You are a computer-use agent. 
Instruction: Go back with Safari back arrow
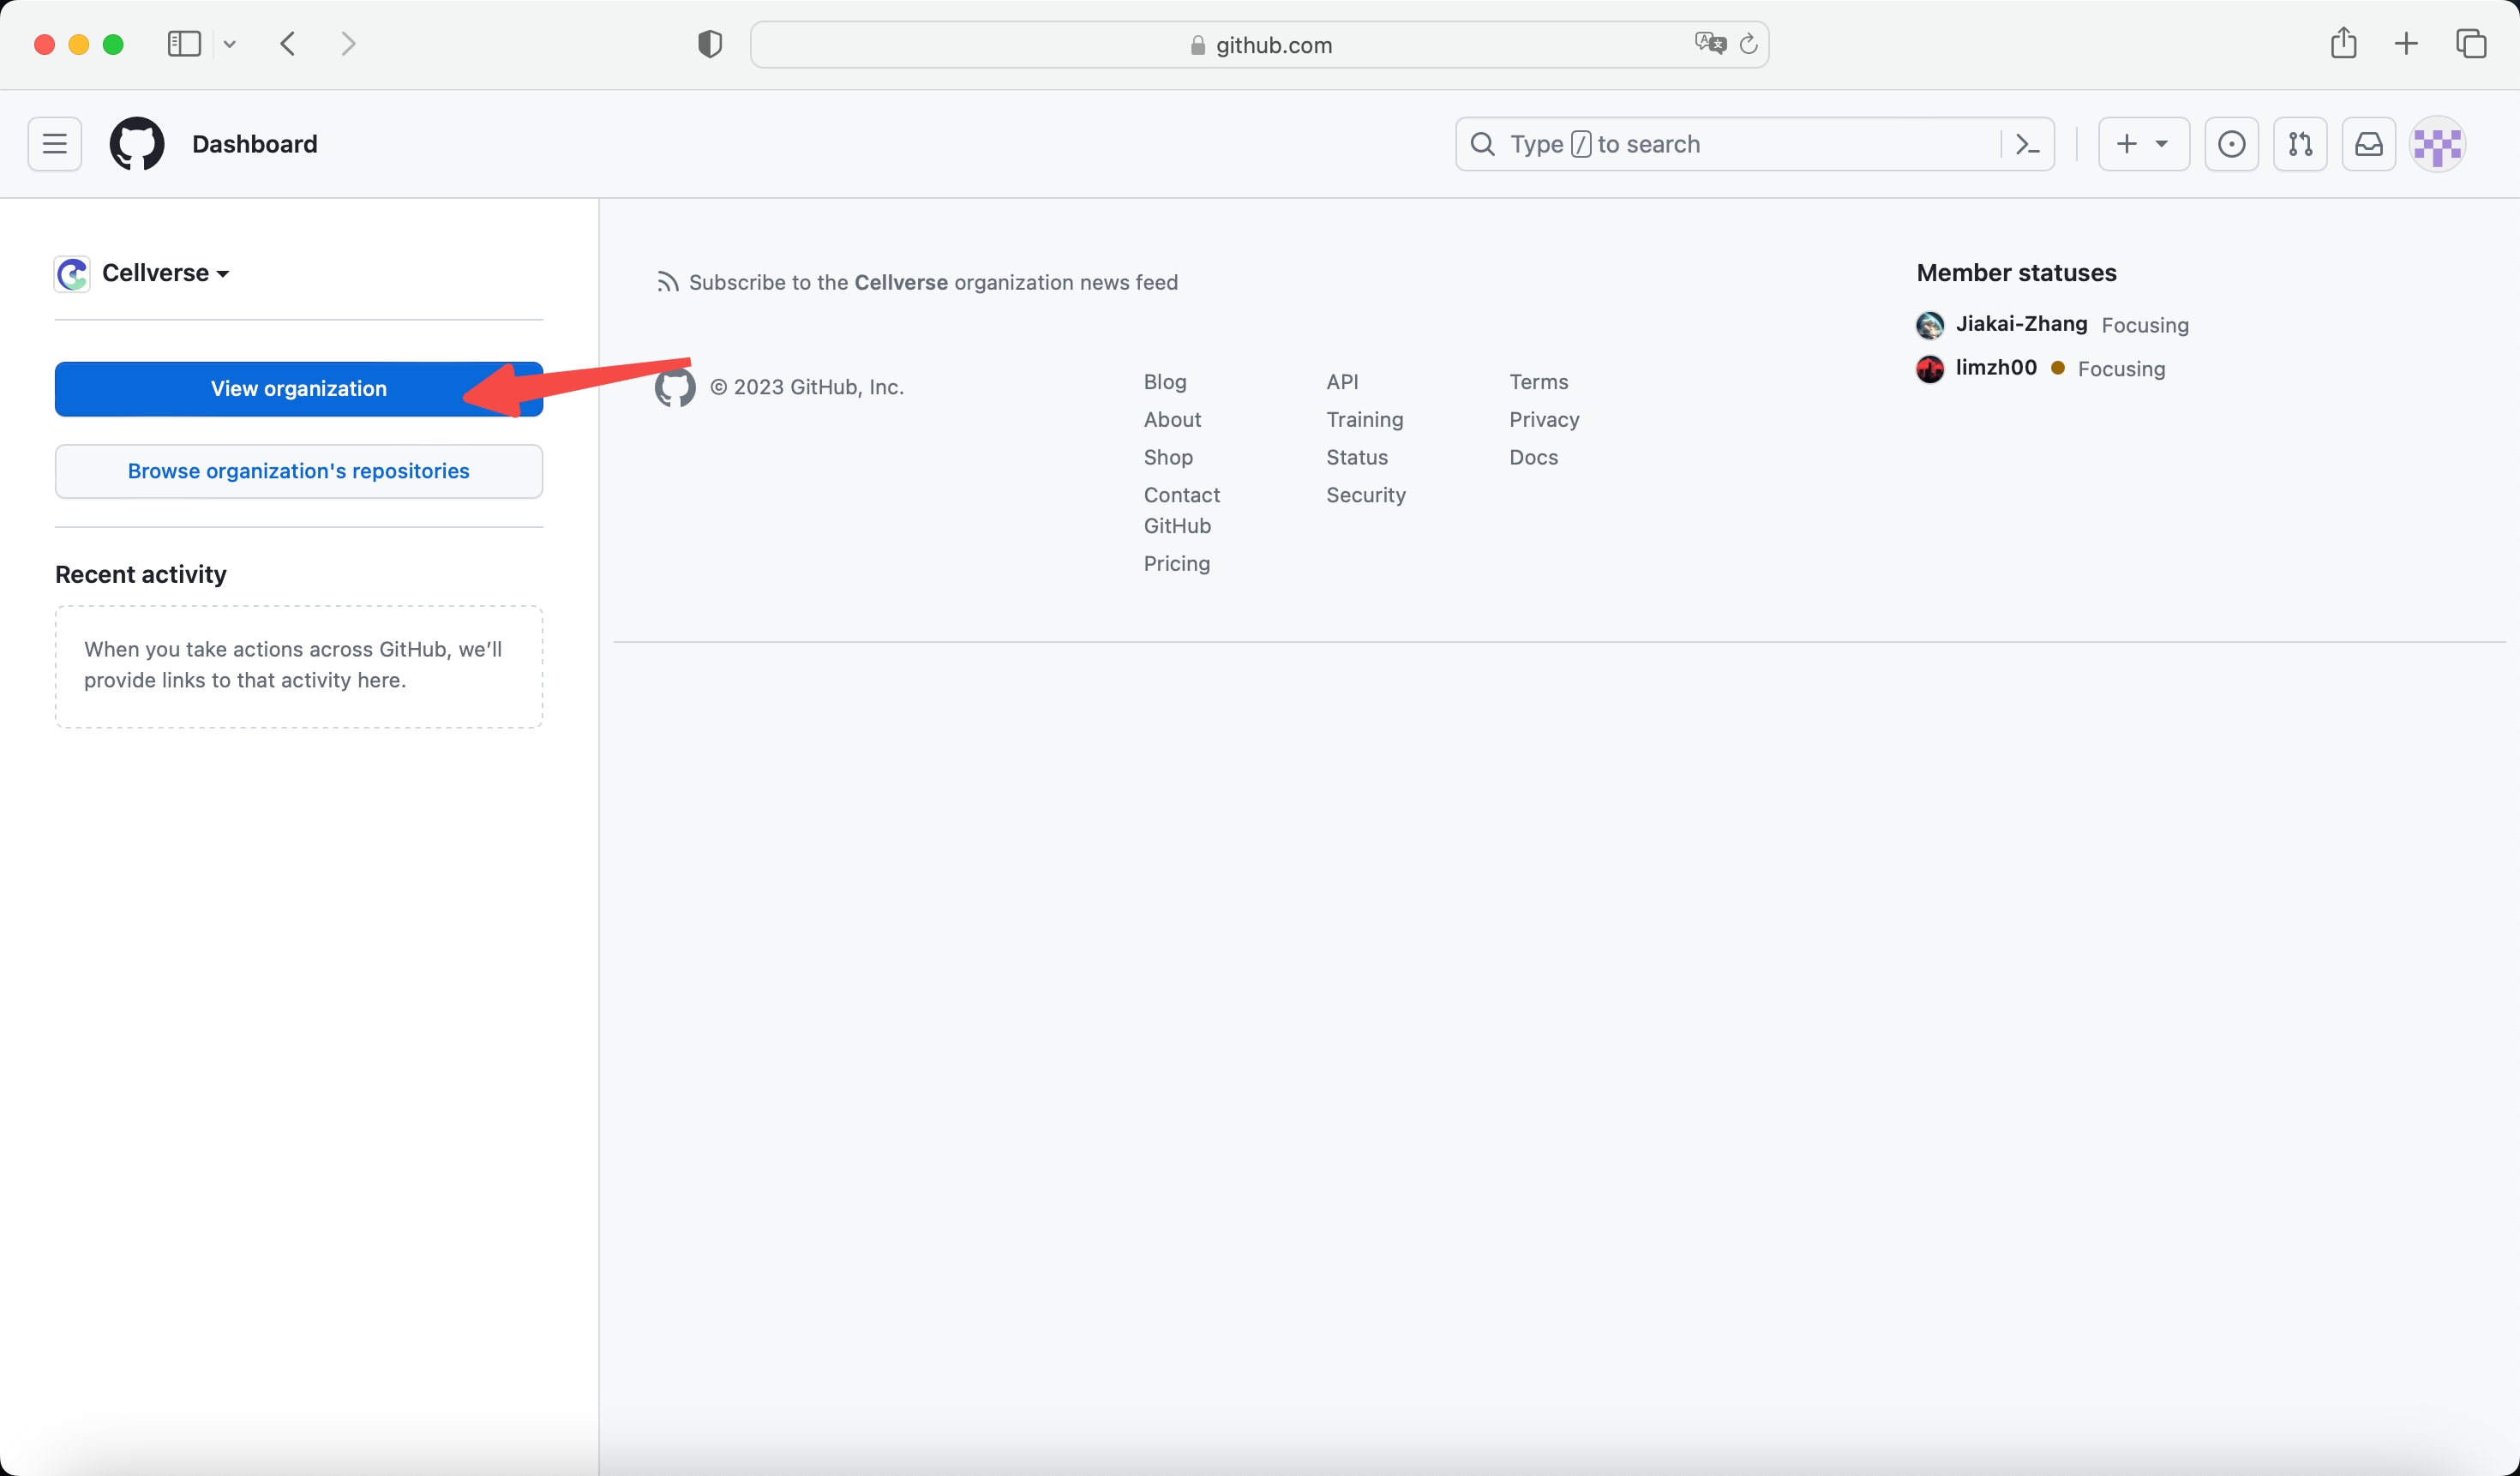tap(288, 44)
